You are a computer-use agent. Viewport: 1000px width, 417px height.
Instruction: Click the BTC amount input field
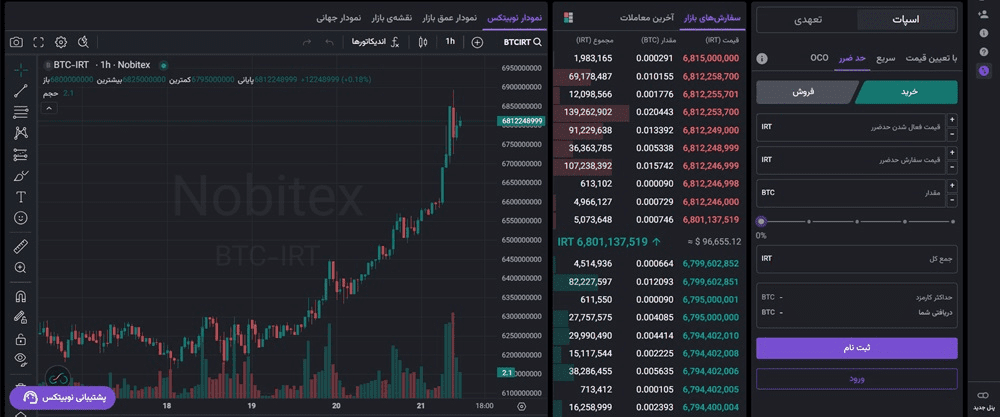click(x=848, y=192)
